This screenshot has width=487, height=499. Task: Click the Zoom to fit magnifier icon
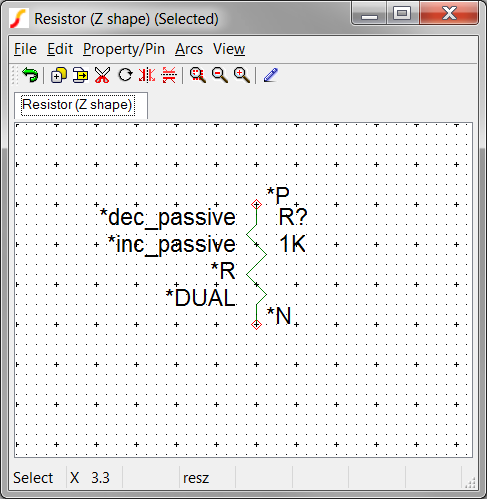[198, 75]
